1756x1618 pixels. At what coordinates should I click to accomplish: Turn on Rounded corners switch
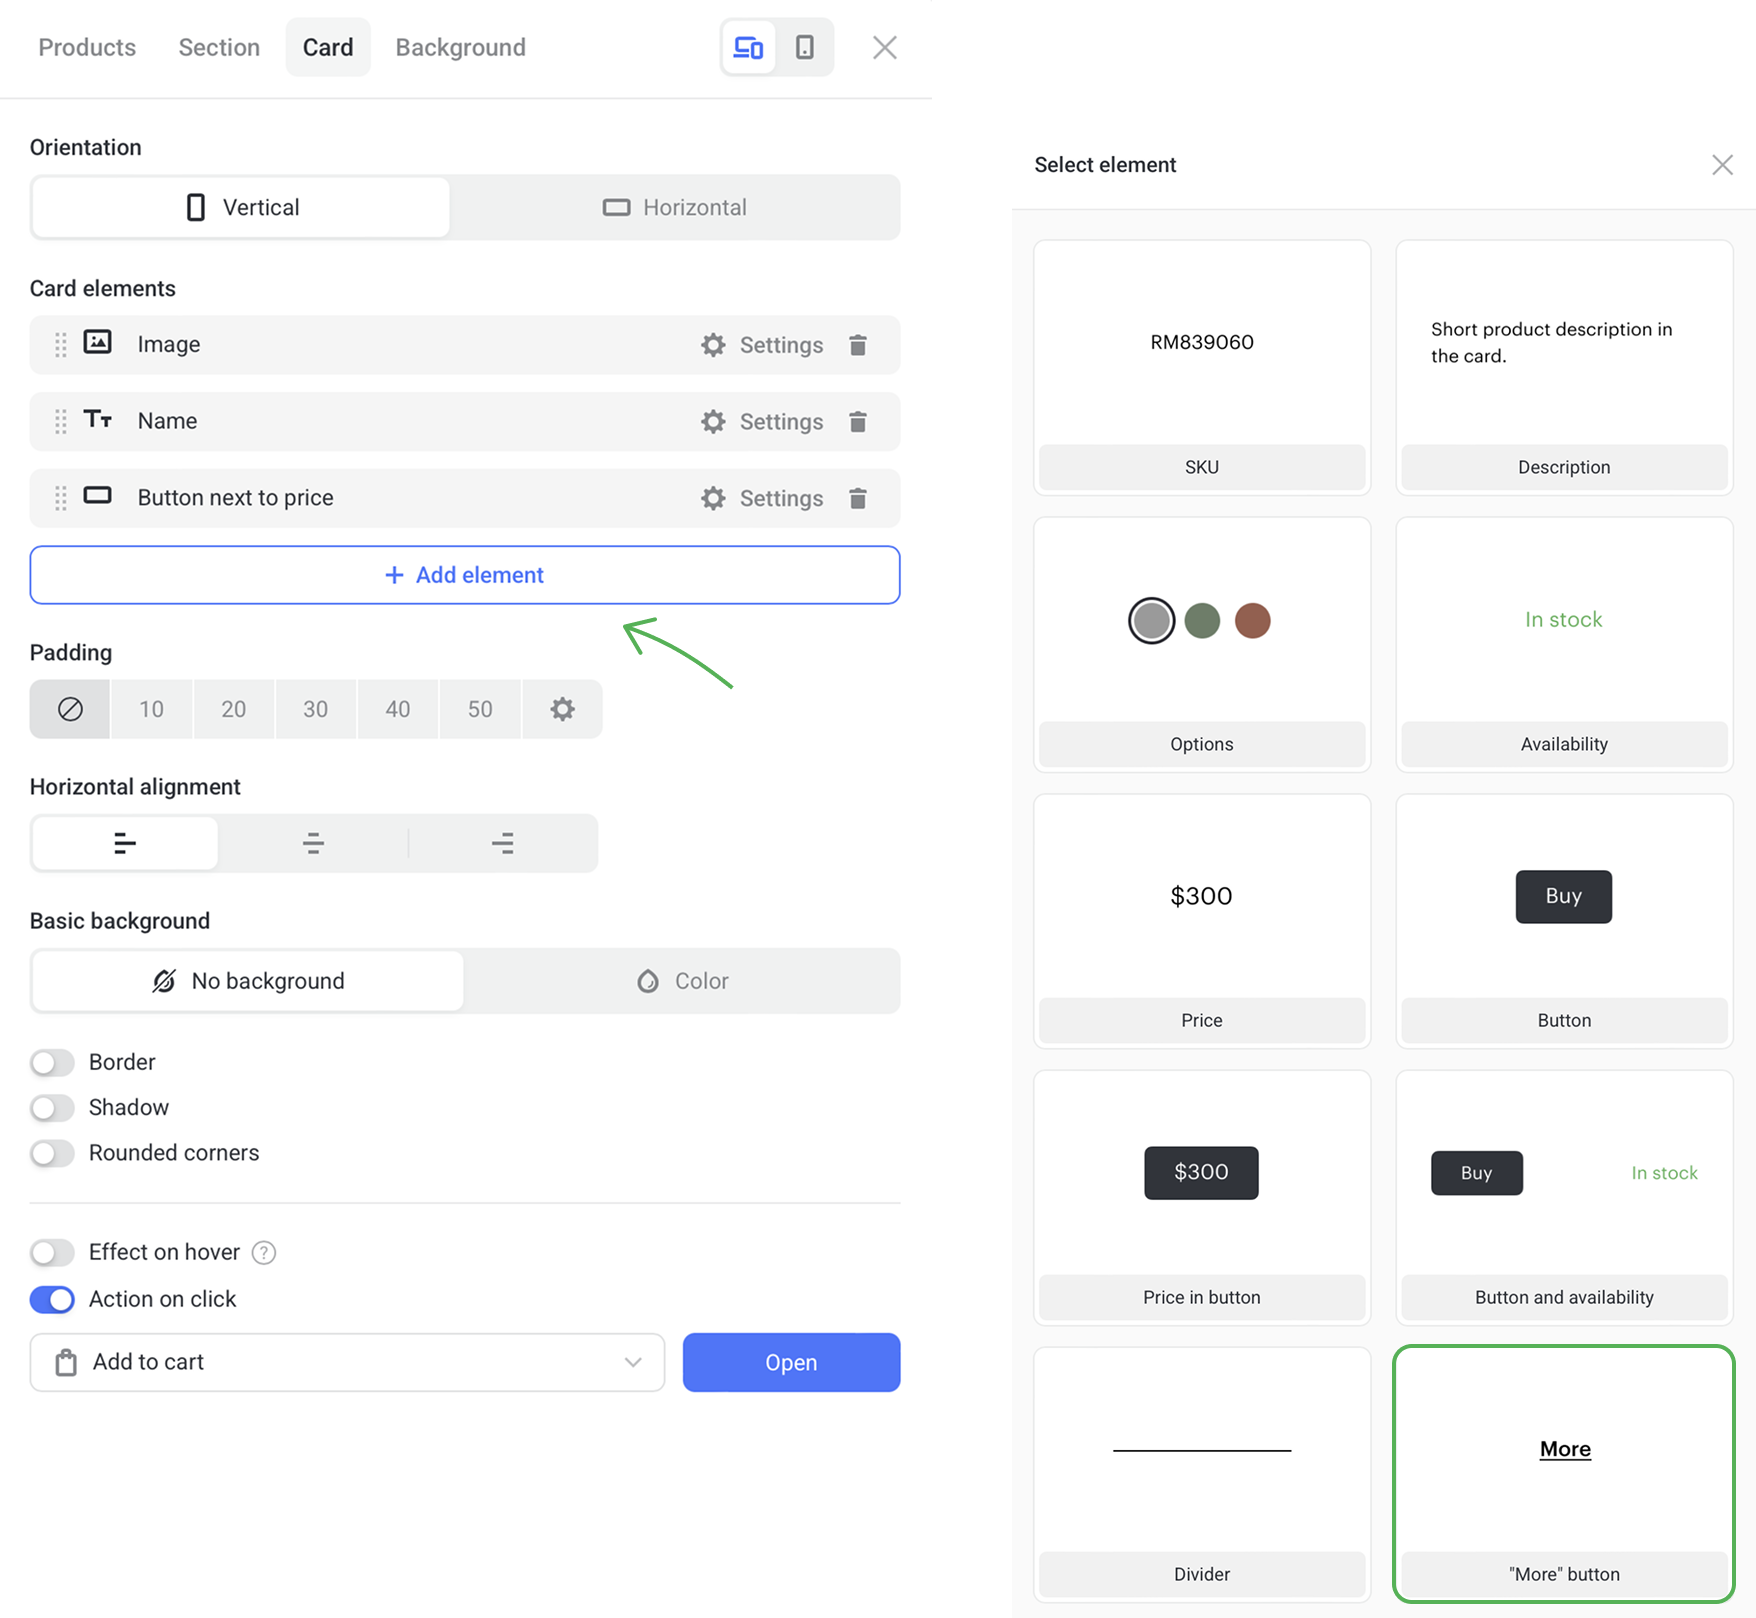click(x=52, y=1153)
